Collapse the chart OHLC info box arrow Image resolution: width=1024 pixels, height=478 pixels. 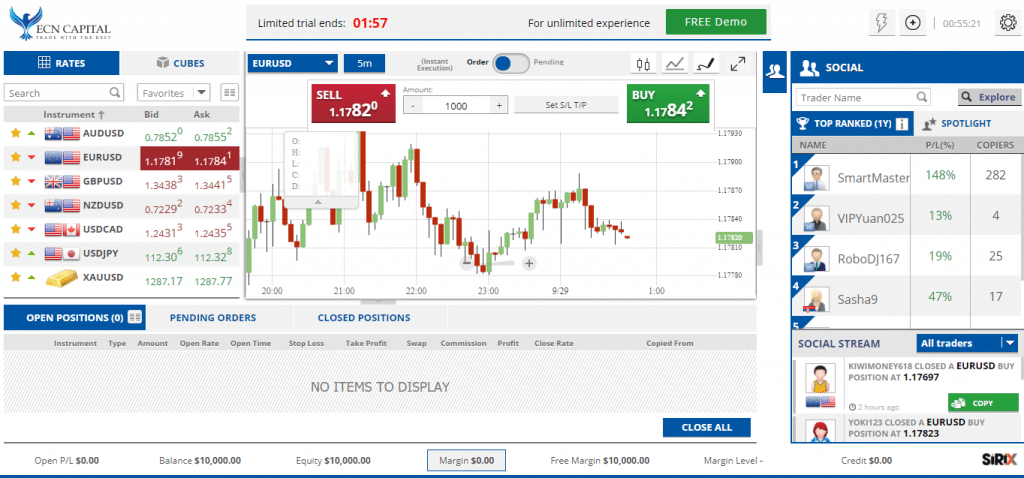click(x=318, y=202)
